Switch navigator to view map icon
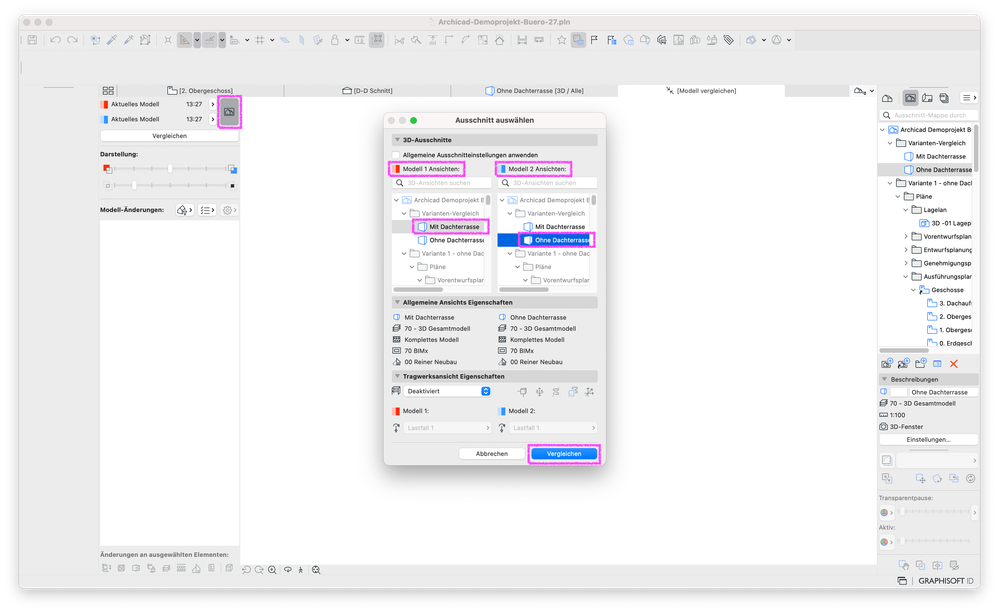The image size is (999, 612). pyautogui.click(x=910, y=97)
